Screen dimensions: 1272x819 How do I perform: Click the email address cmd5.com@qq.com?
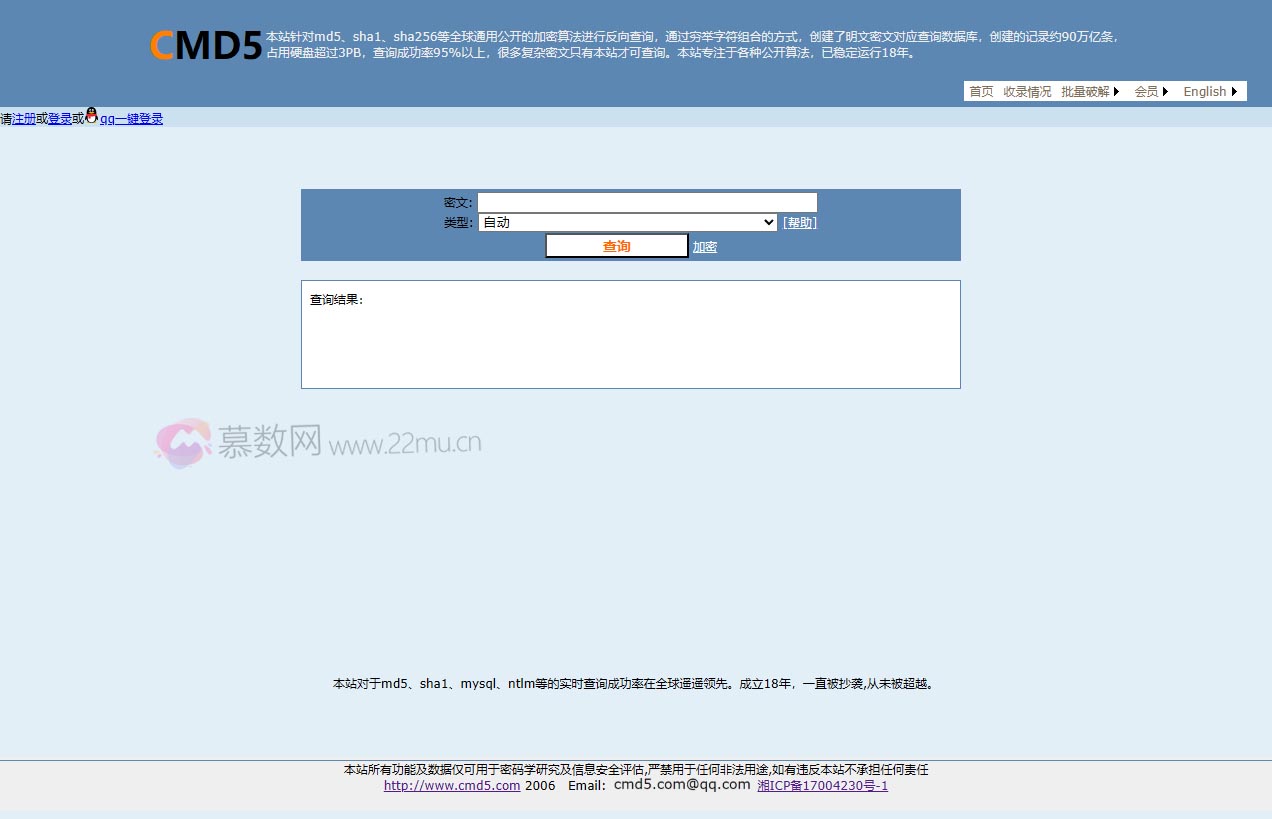(x=680, y=784)
